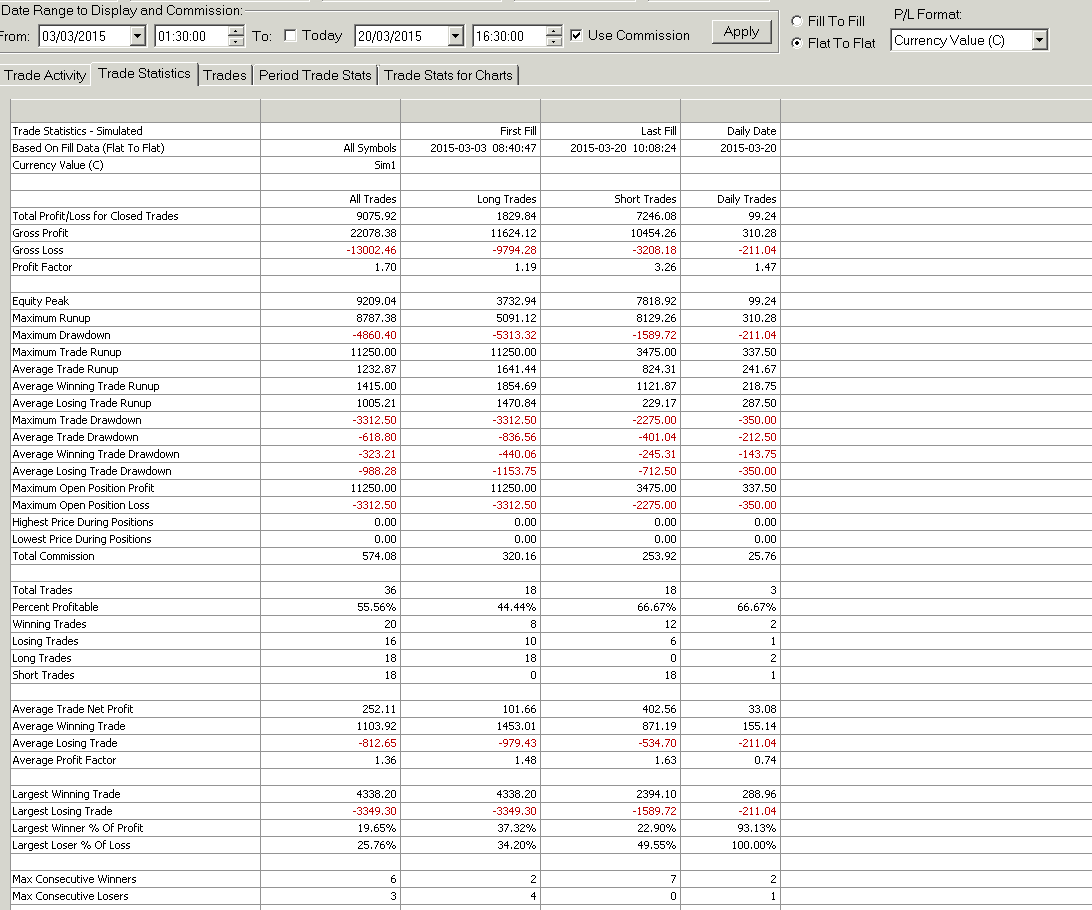This screenshot has width=1092, height=910.
Task: Click the To date 20/03/2015 field
Action: (402, 36)
